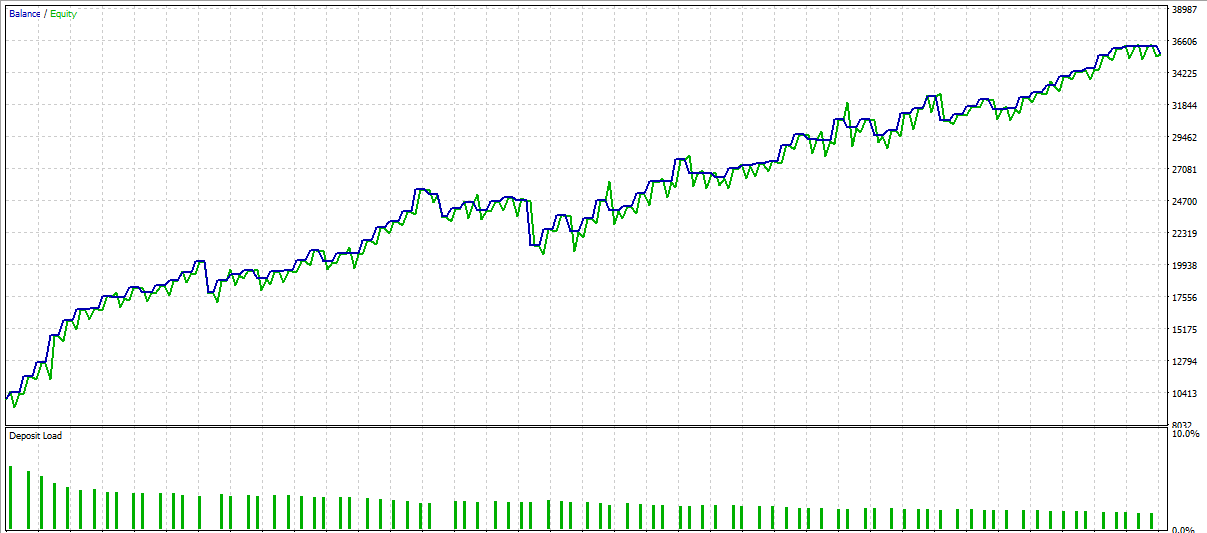1207x533 pixels.
Task: Click the 10413 axis value
Action: pos(1184,394)
